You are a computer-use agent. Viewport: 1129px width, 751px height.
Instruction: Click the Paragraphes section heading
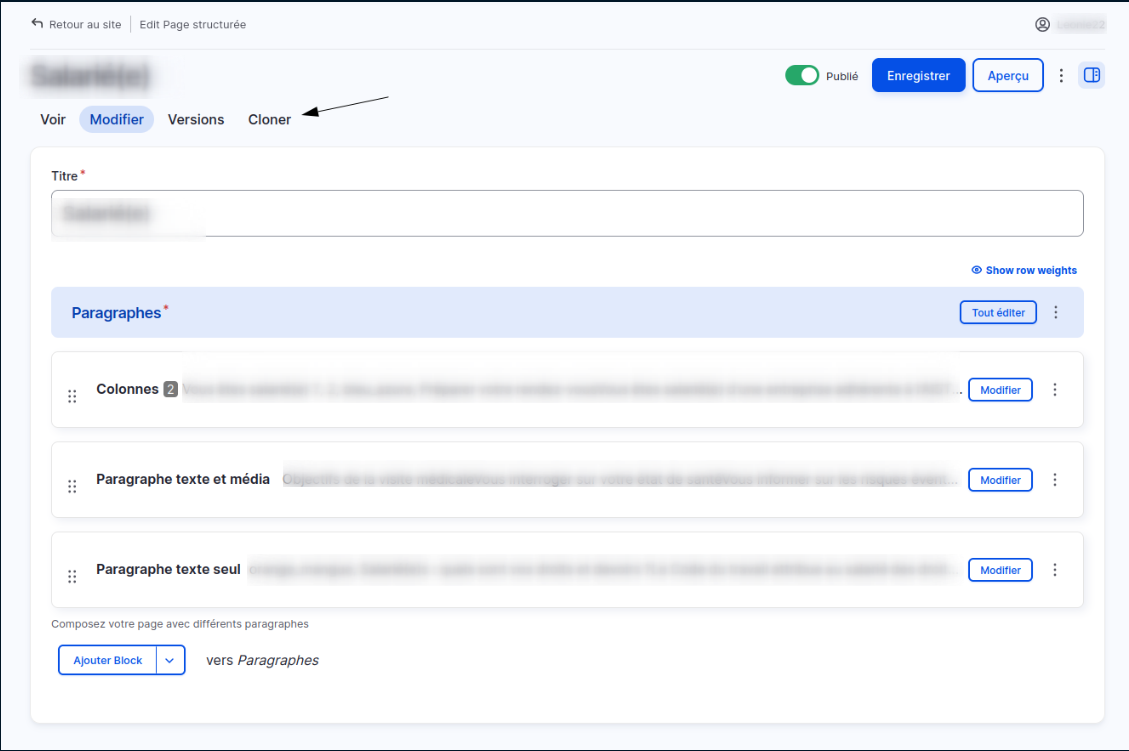[116, 312]
